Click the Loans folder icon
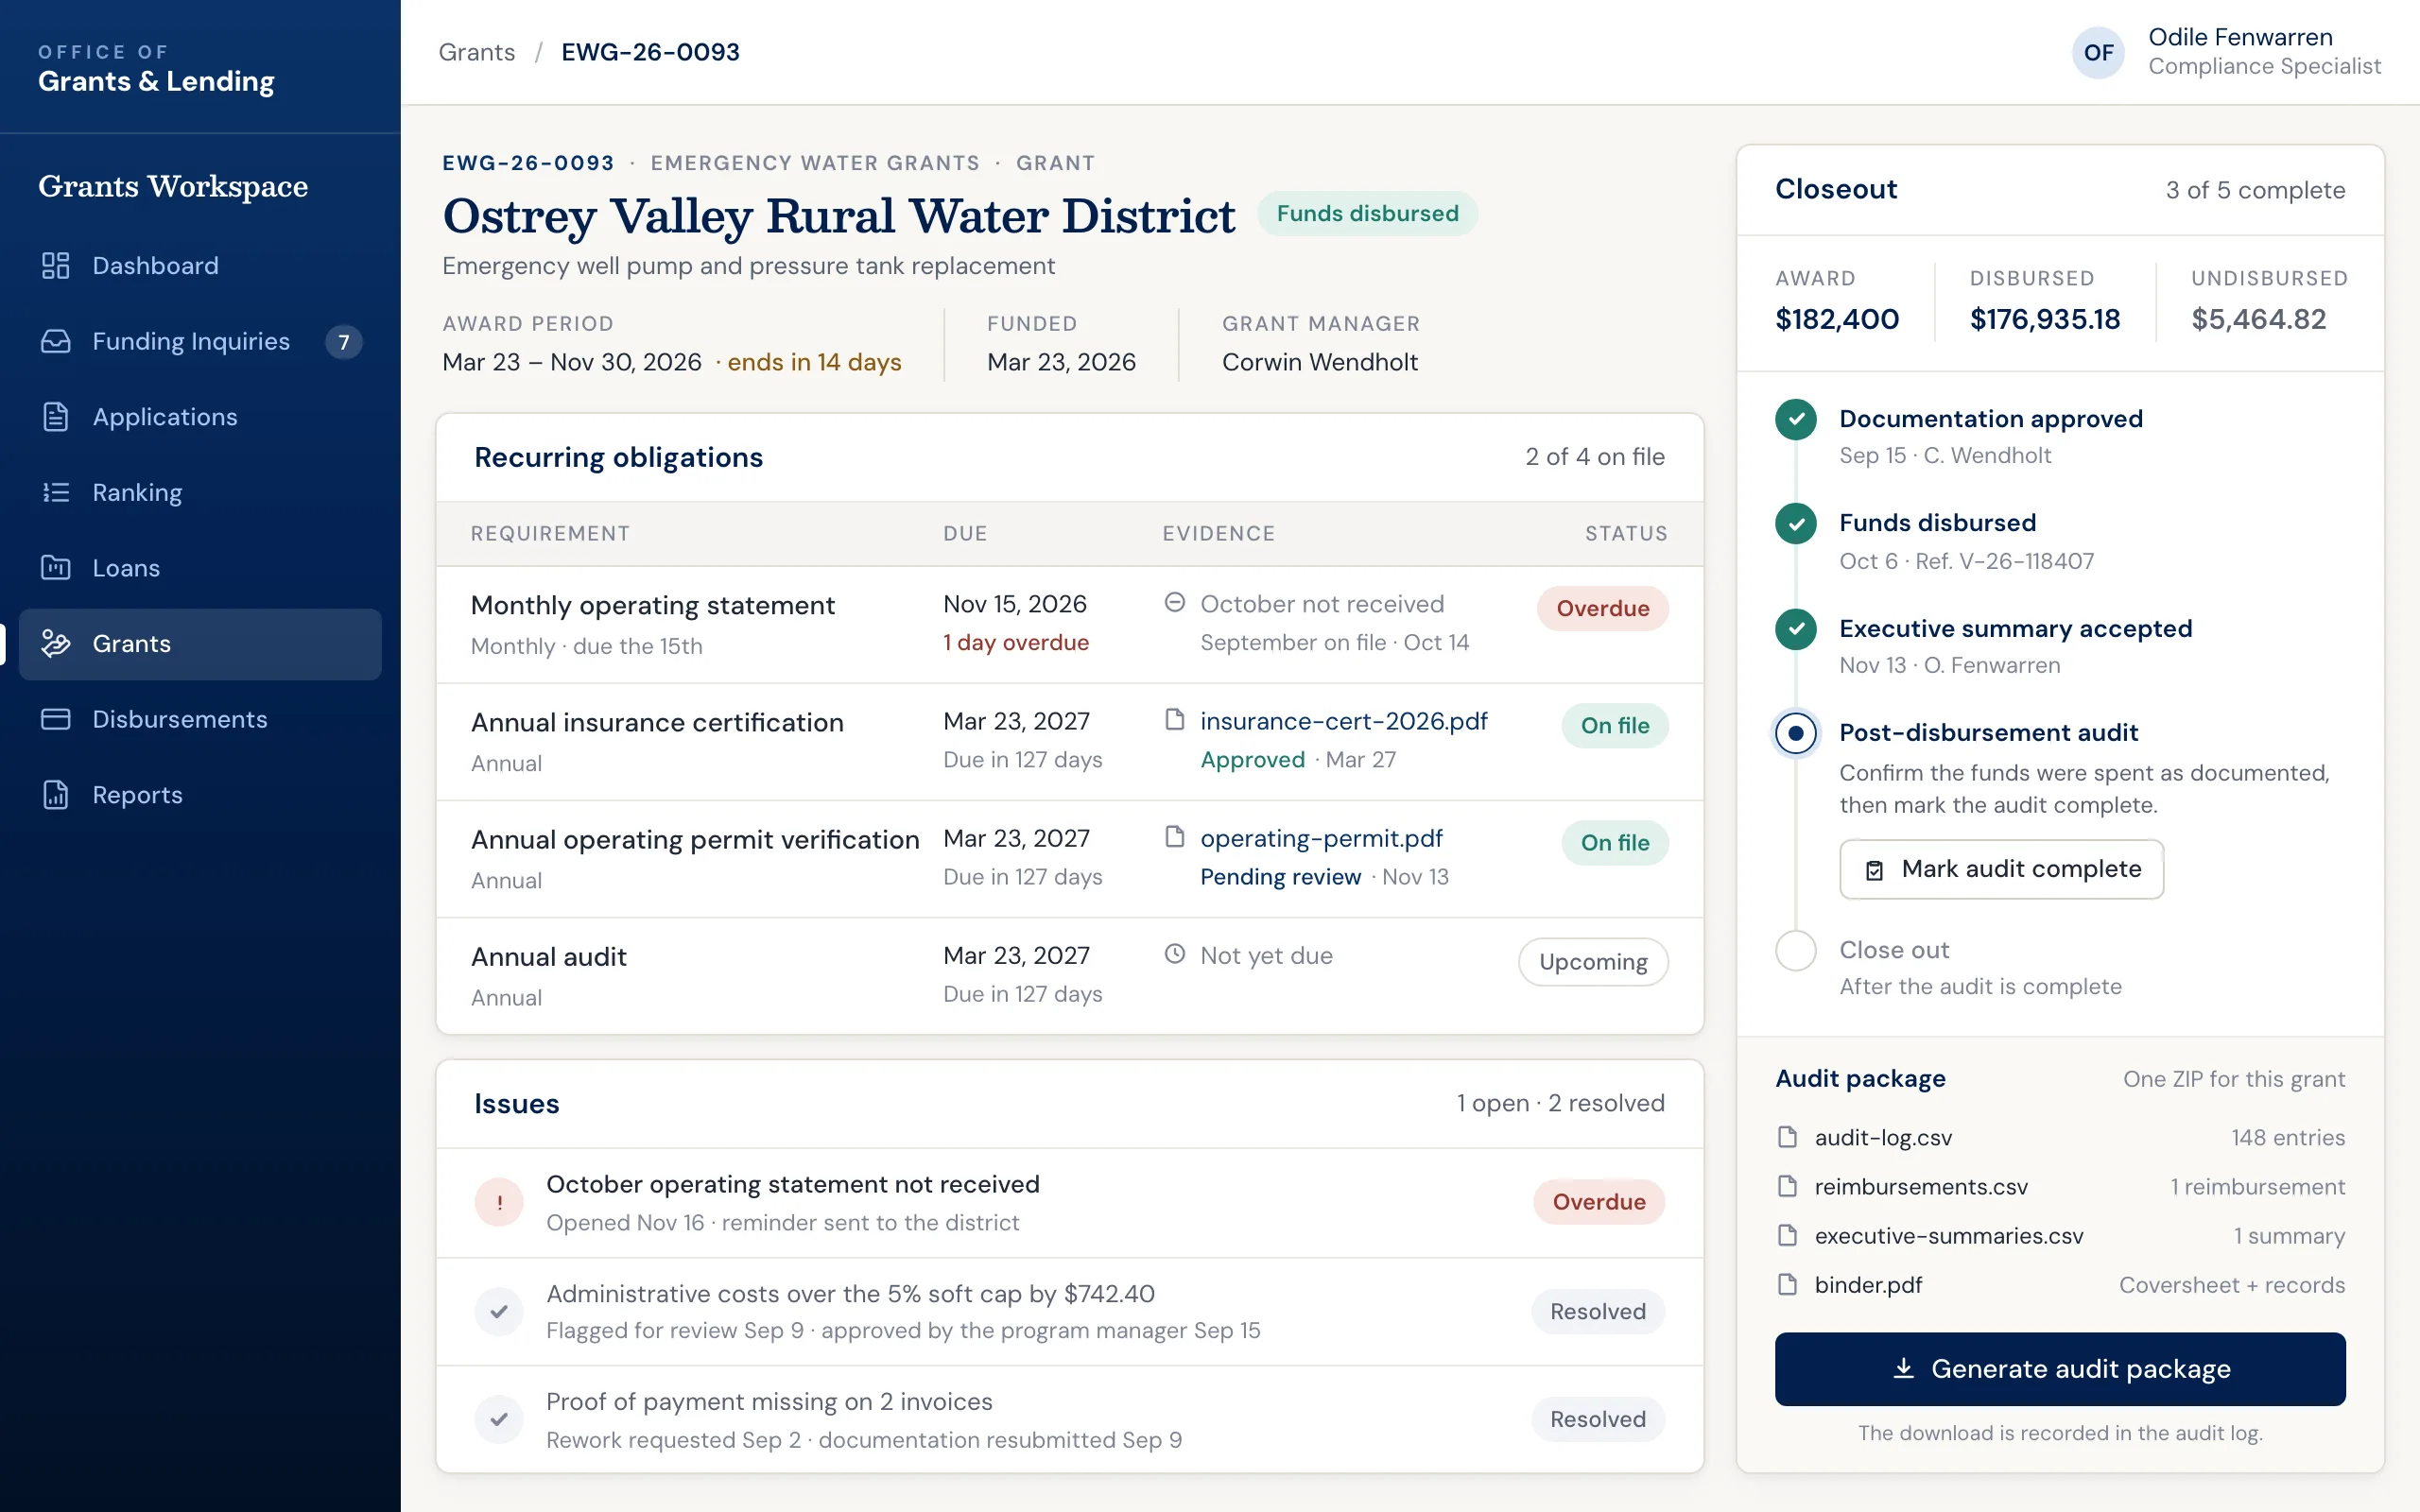 click(x=56, y=568)
